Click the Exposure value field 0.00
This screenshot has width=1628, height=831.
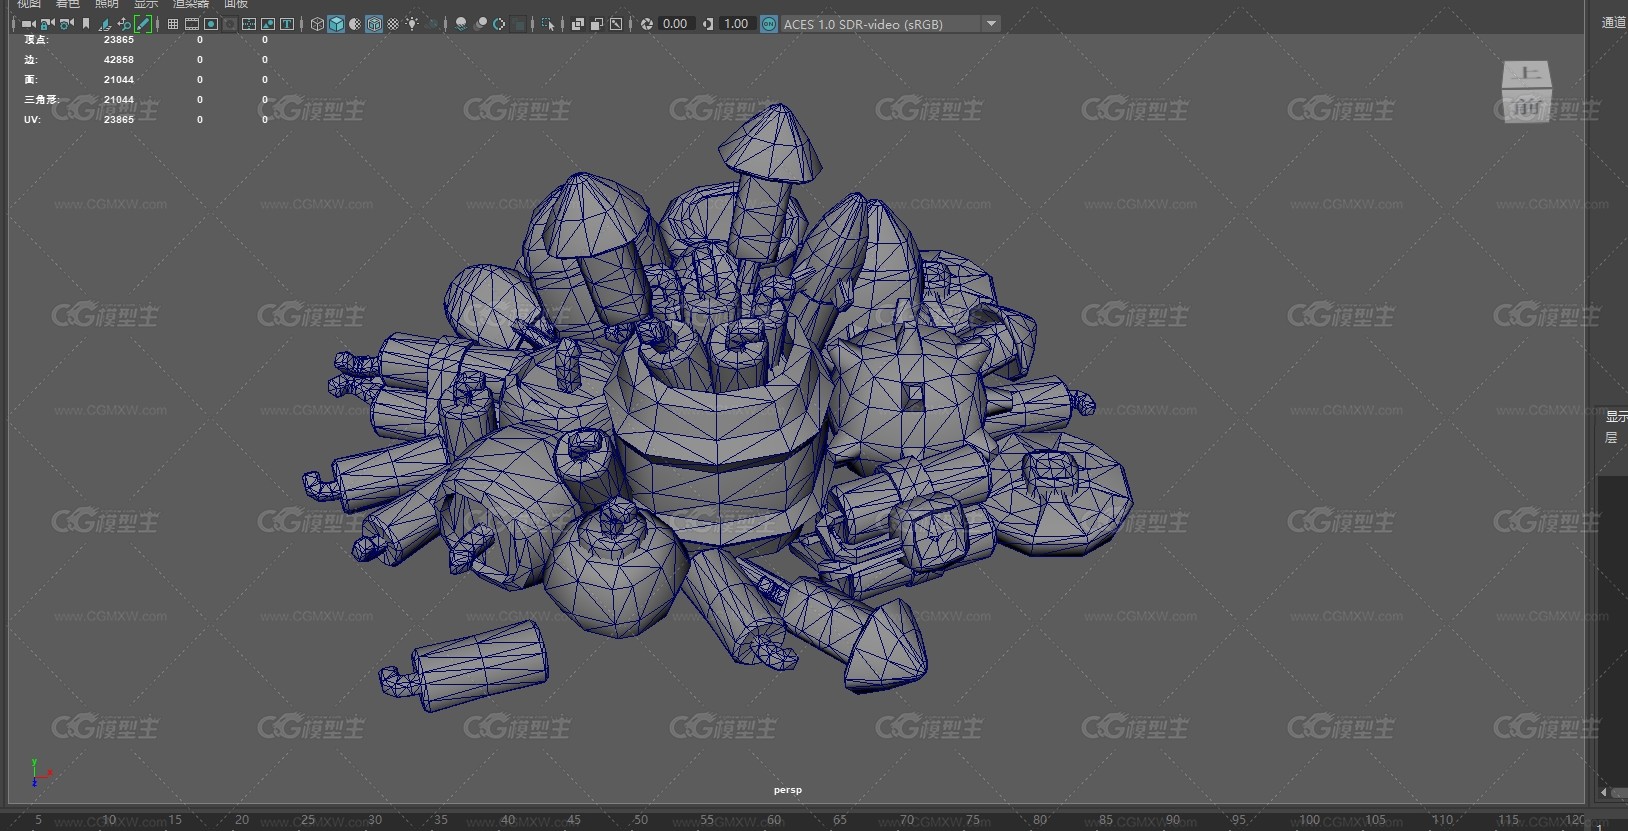point(675,24)
